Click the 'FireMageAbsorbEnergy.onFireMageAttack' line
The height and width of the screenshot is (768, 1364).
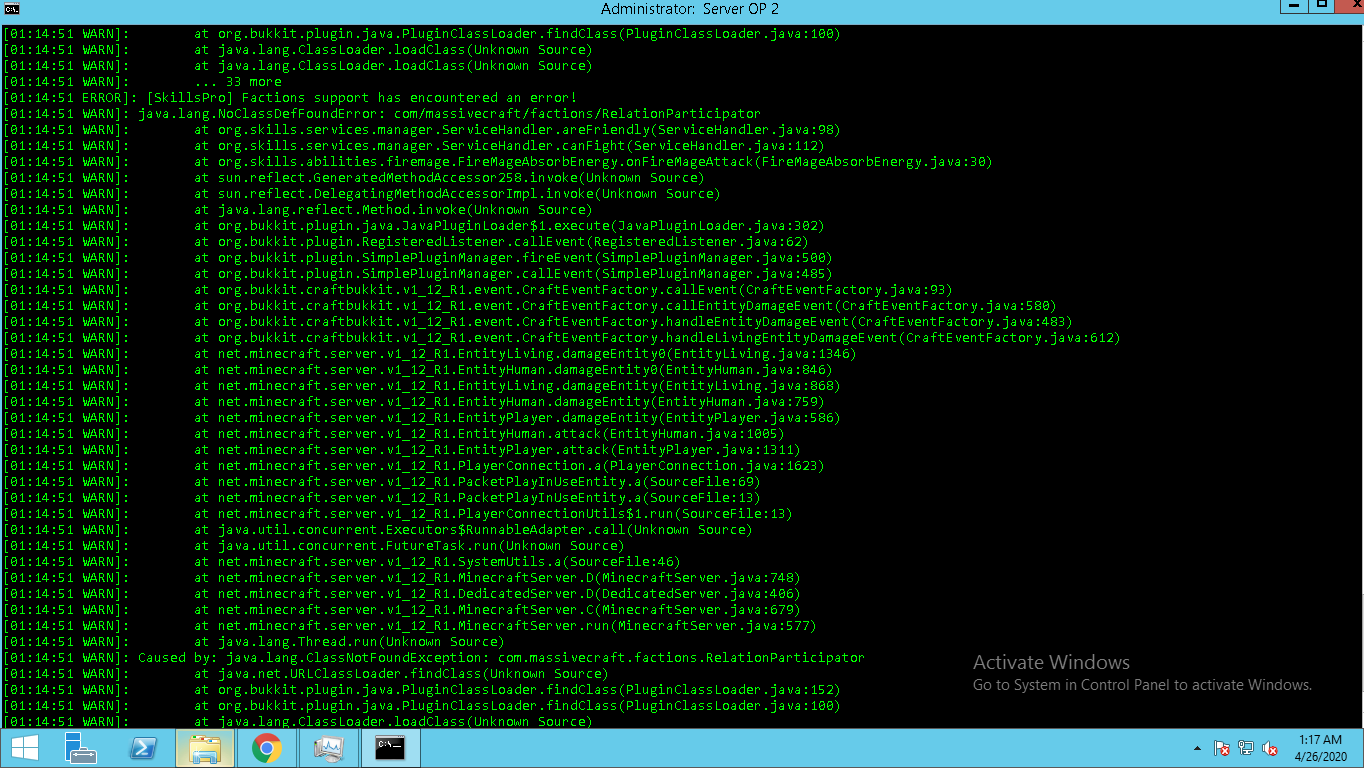tap(497, 162)
